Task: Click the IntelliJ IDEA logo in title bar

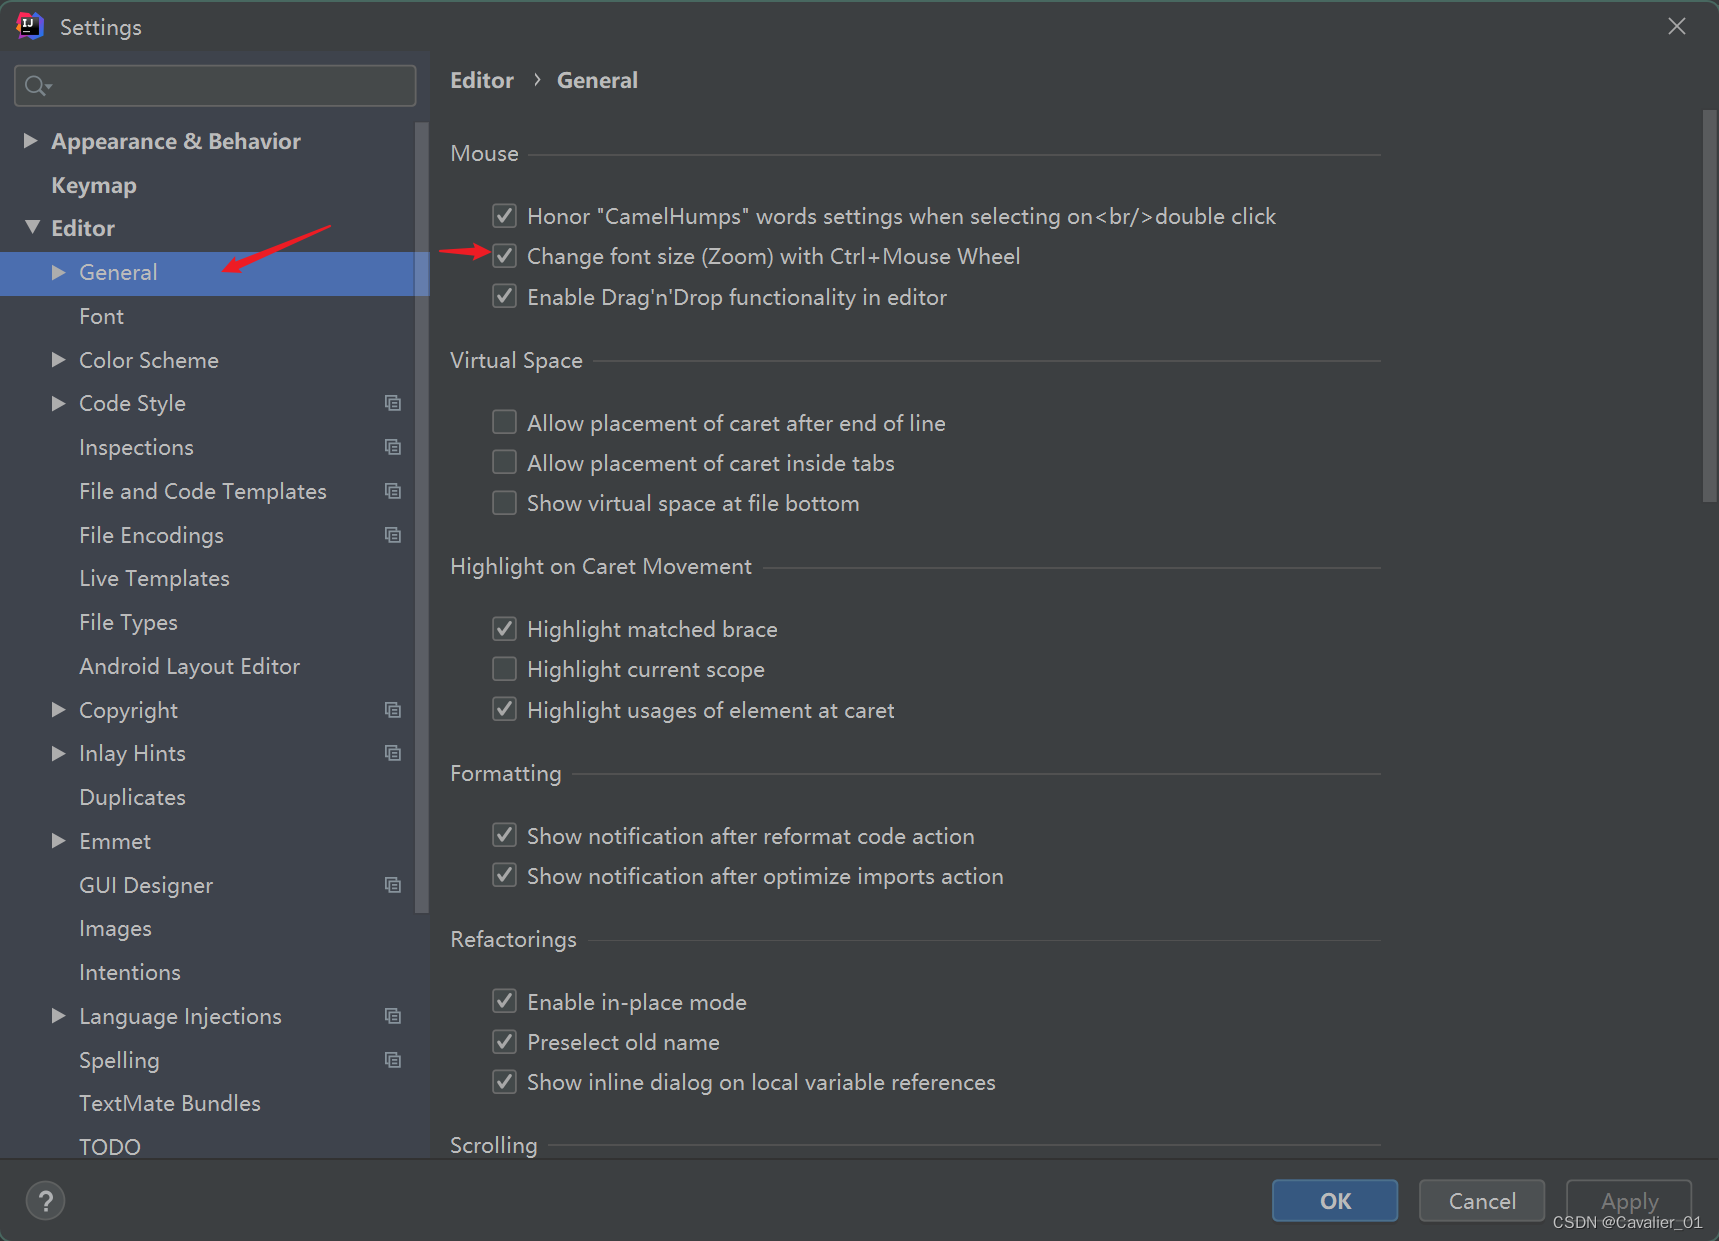Action: tap(30, 26)
